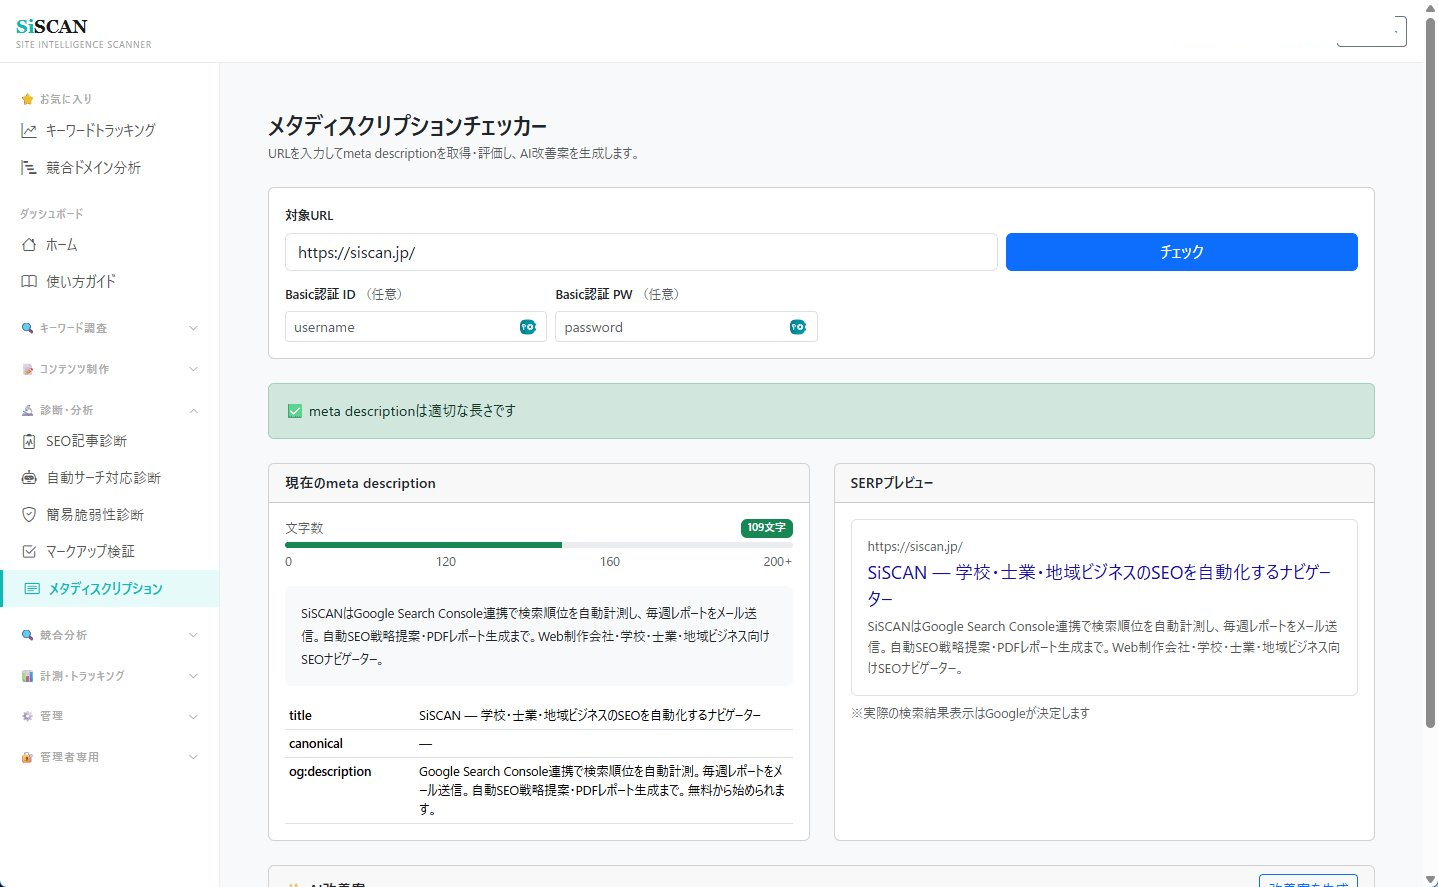
Task: Open 自動サーチ対応診断 page
Action: pyautogui.click(x=110, y=478)
